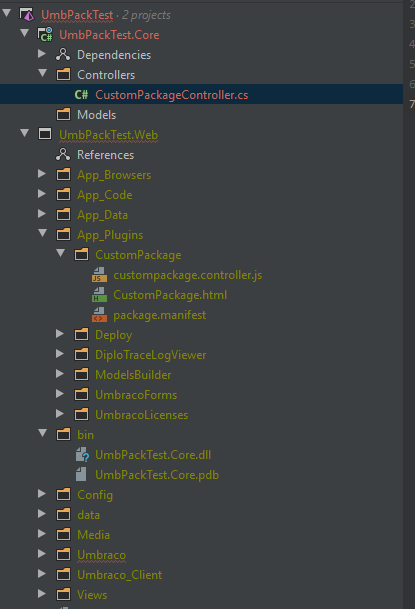The image size is (415, 609).
Task: Click the Controllers folder icon
Action: click(63, 75)
